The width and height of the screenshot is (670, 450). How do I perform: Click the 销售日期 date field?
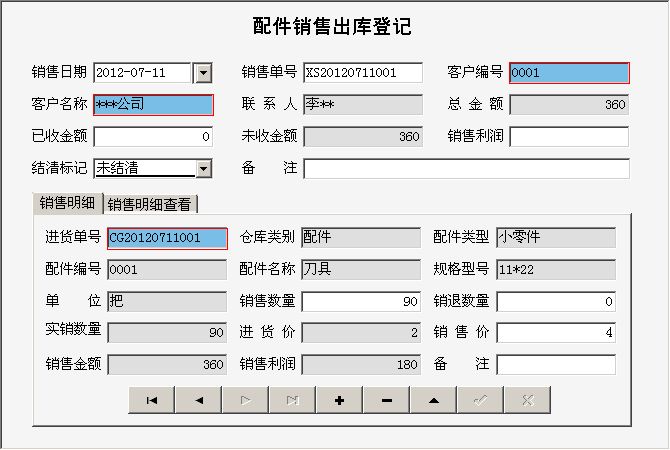click(x=142, y=73)
